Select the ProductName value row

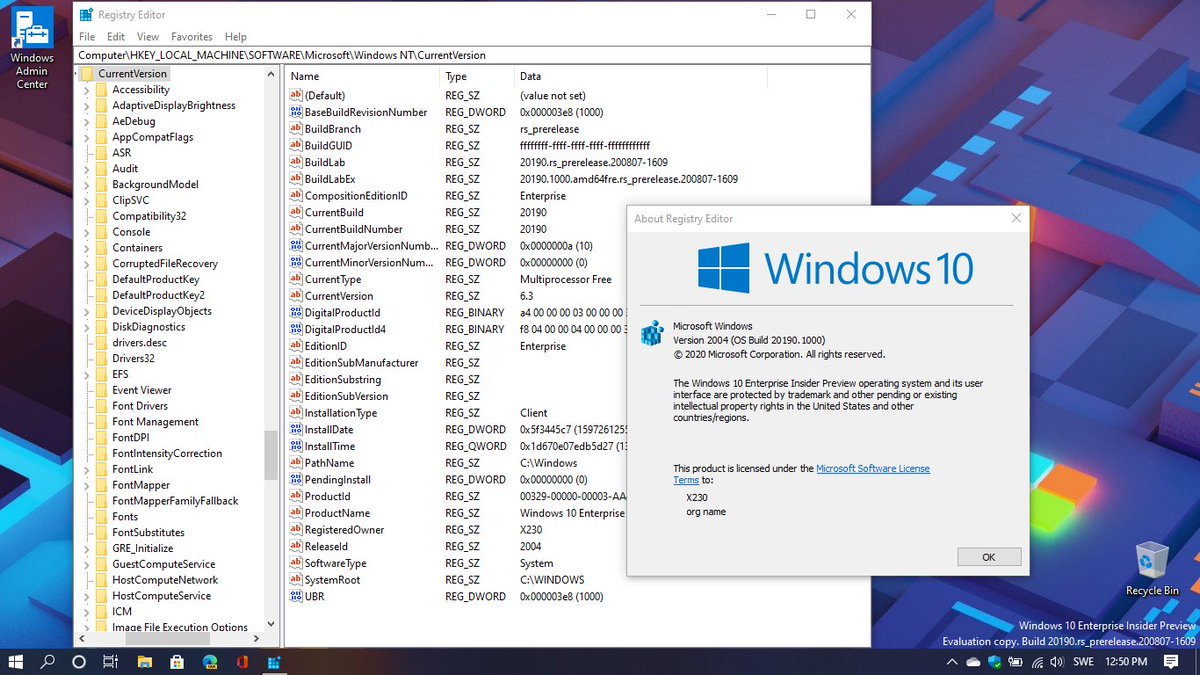[x=457, y=513]
